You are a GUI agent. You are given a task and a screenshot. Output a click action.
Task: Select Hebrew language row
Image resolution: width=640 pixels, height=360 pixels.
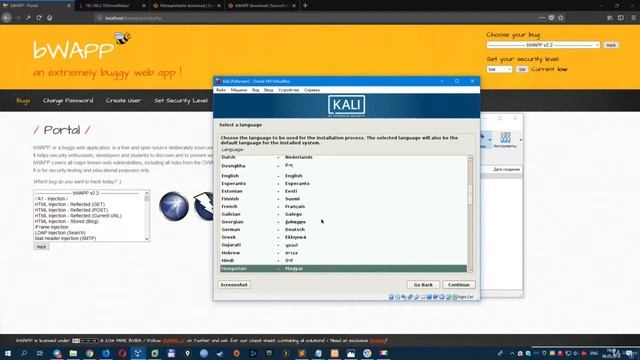coord(343,253)
